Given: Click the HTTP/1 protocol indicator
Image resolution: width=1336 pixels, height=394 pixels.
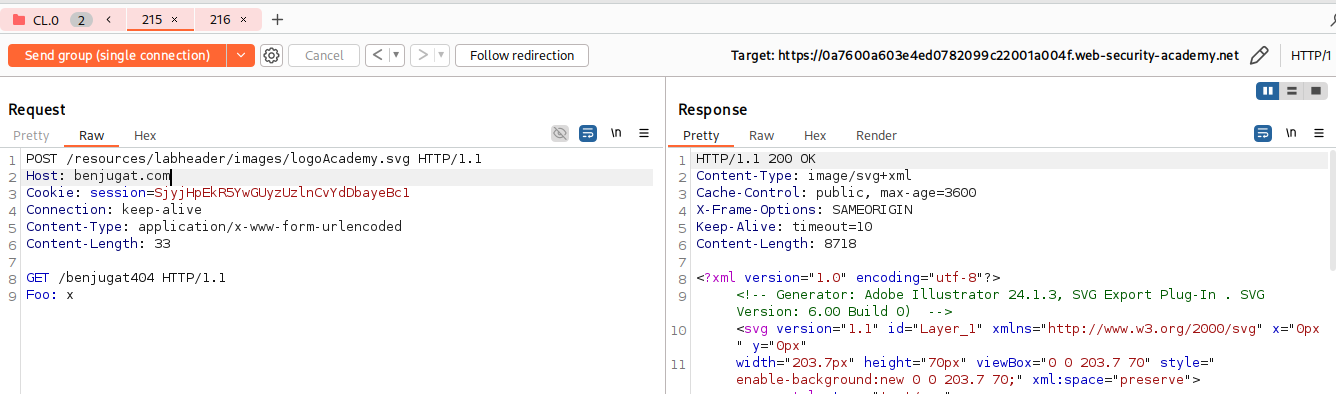Looking at the screenshot, I should click(1311, 55).
